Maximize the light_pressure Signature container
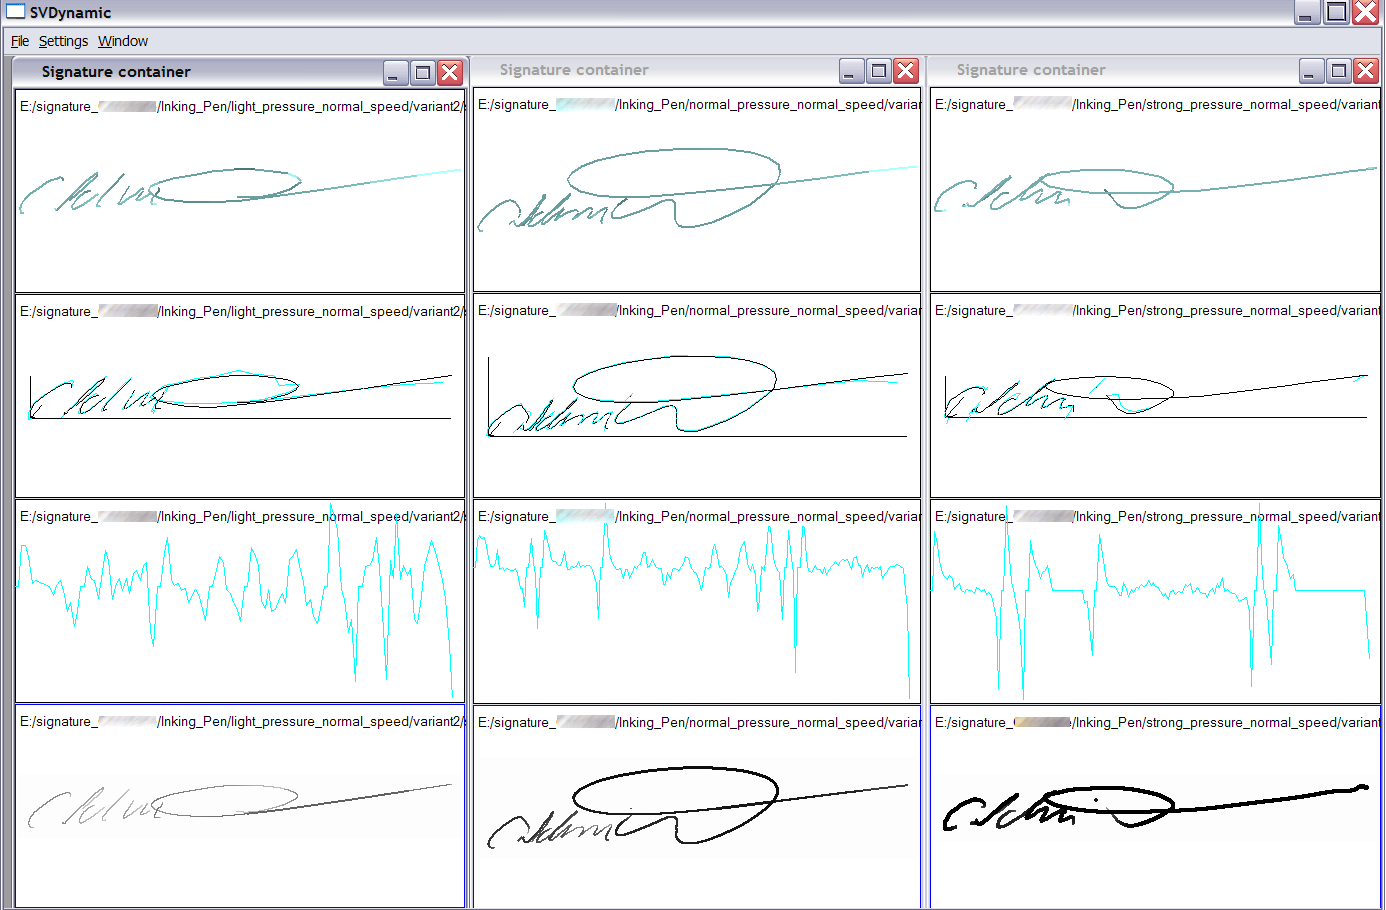The height and width of the screenshot is (910, 1386). coord(423,72)
